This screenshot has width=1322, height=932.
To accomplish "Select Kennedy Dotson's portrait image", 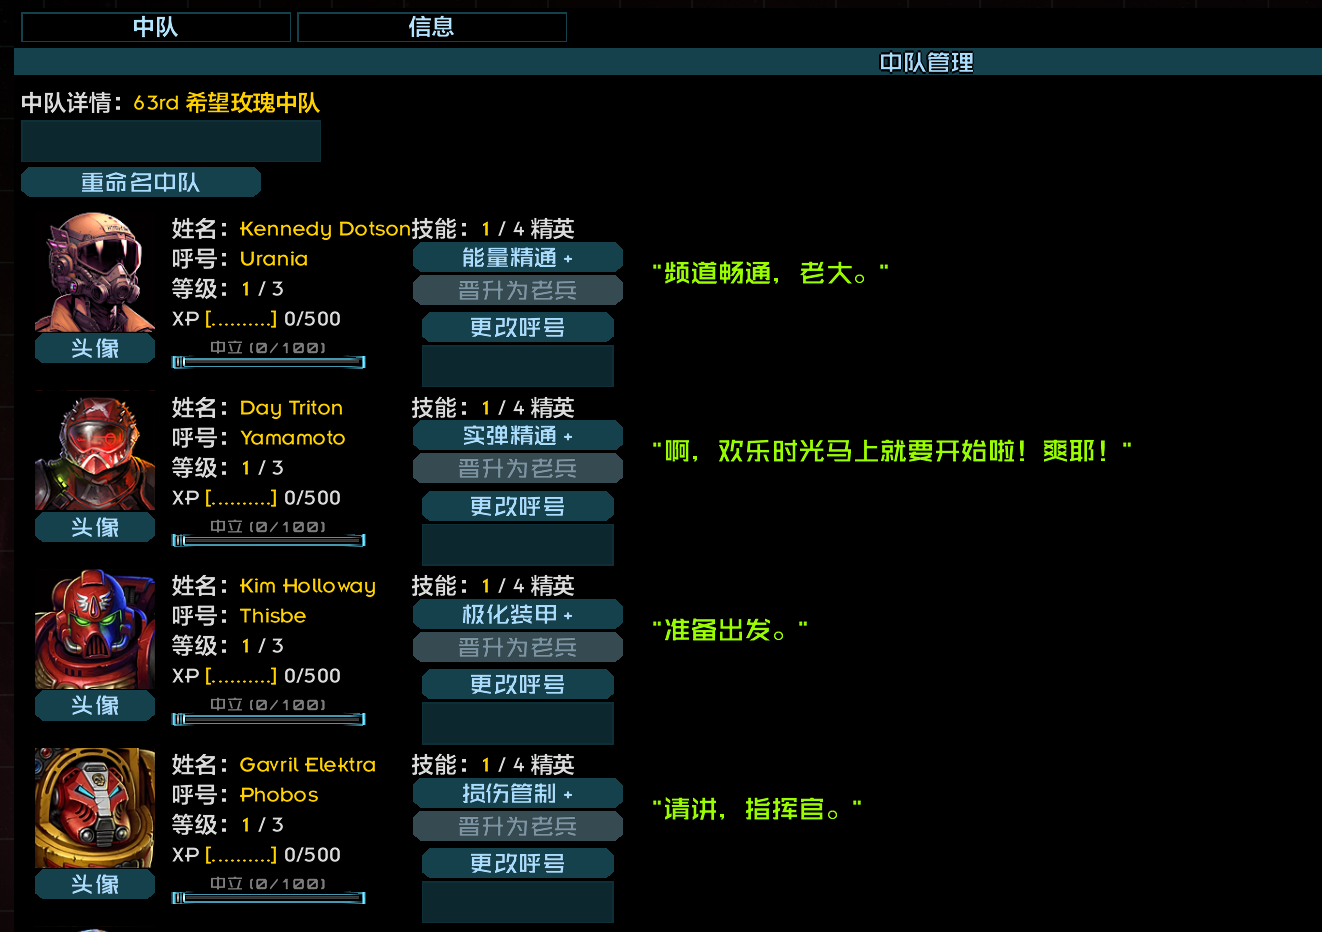I will 95,271.
